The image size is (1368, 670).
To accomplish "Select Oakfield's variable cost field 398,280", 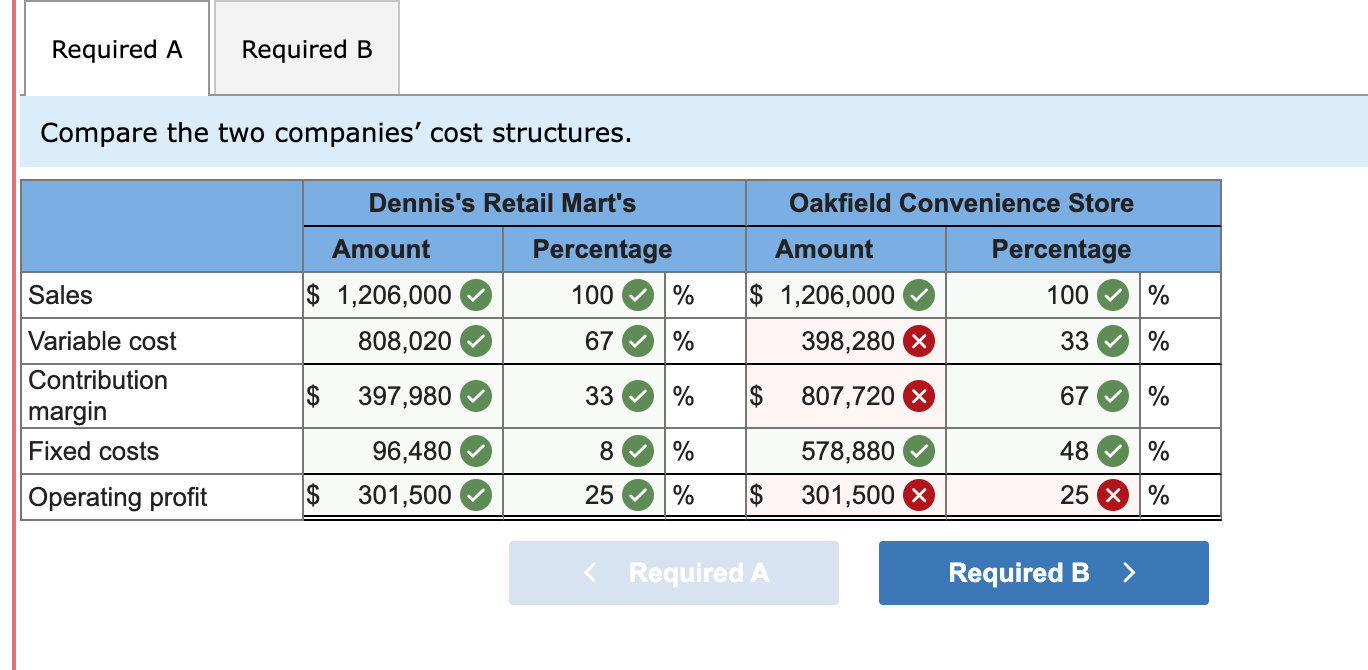I will pyautogui.click(x=845, y=341).
